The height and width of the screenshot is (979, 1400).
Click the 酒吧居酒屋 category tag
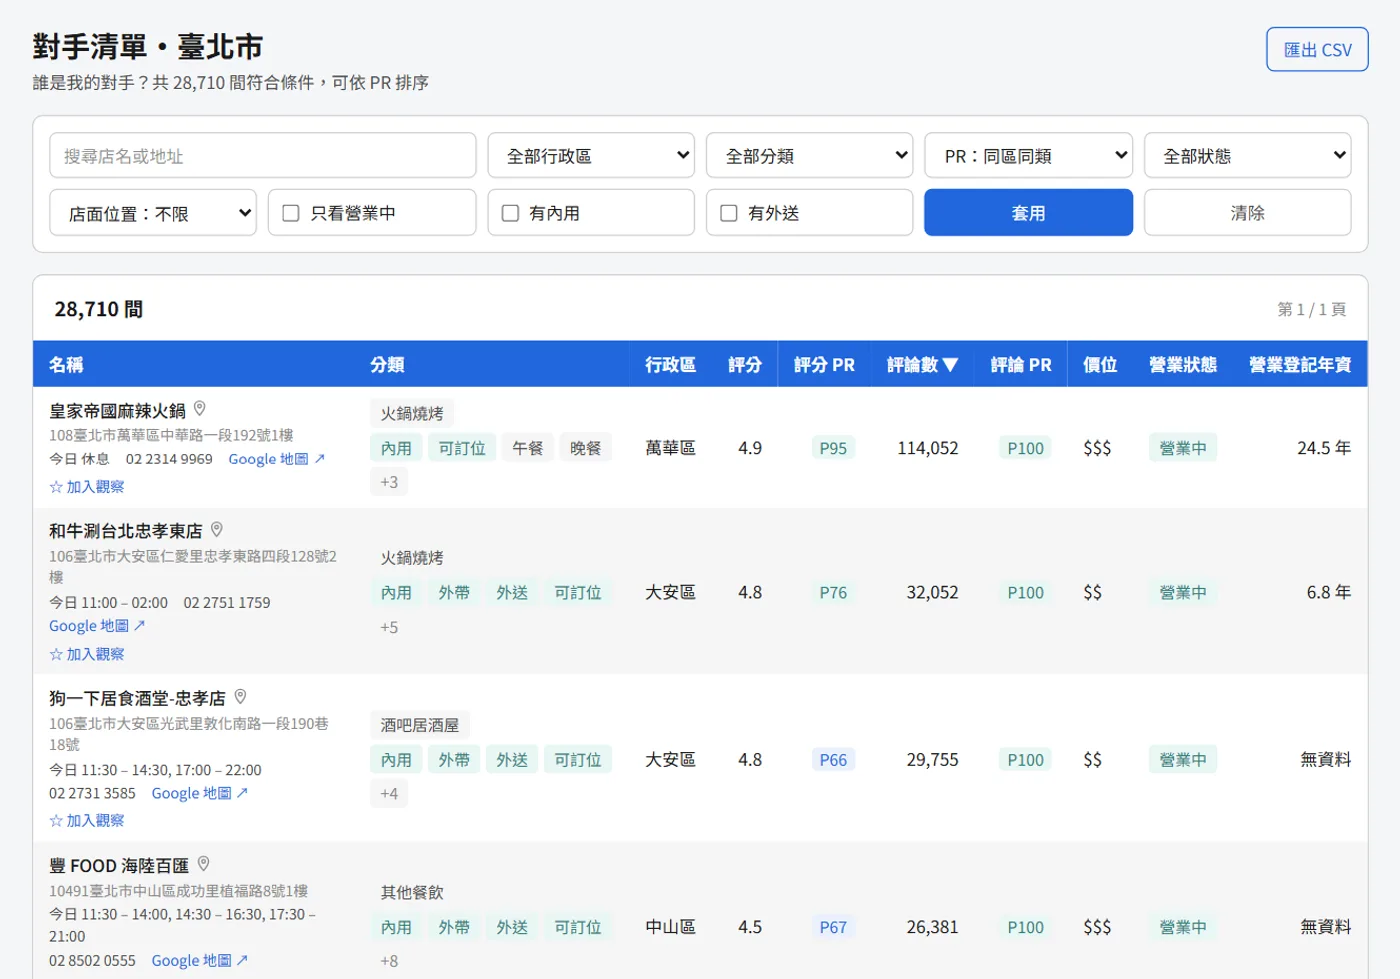point(420,725)
